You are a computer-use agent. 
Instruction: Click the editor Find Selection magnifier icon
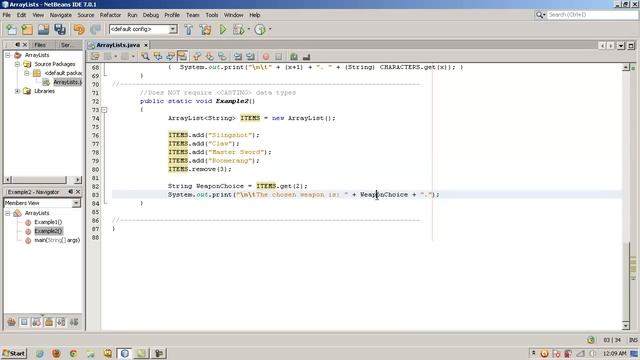[145, 56]
